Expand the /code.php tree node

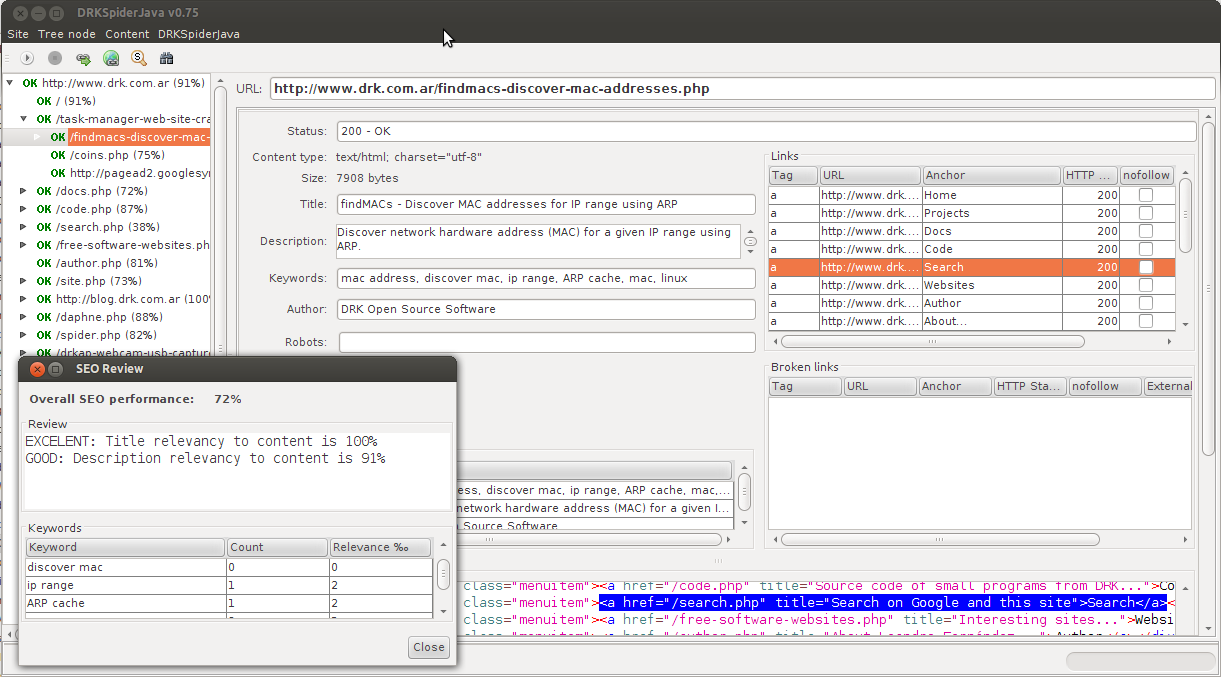[24, 209]
